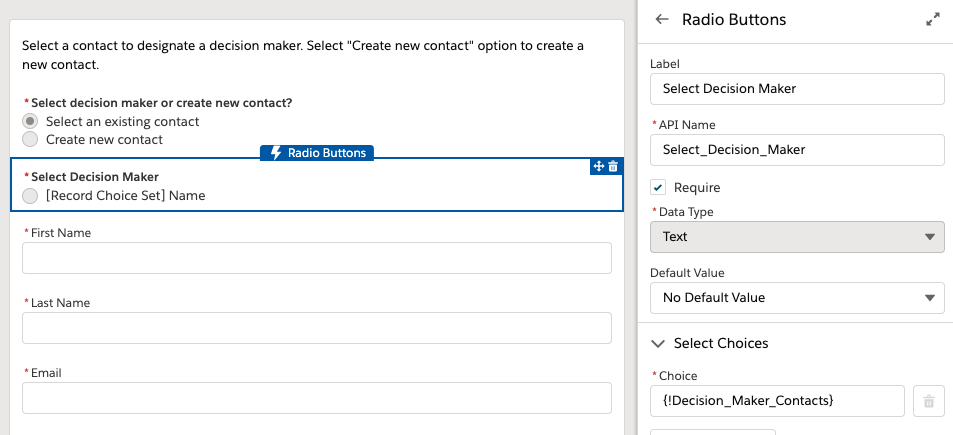
Task: Click the Choice field with Decision_Maker_Contacts
Action: pyautogui.click(x=777, y=401)
